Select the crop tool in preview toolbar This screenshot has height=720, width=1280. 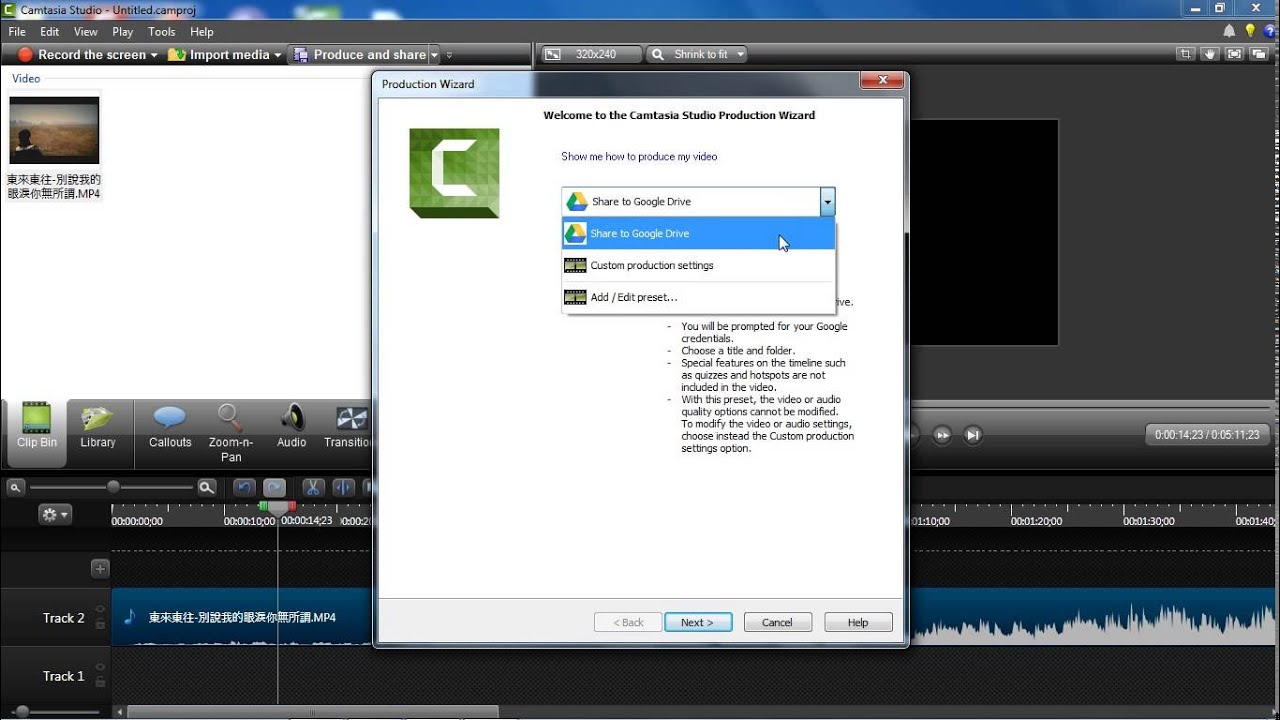1185,55
